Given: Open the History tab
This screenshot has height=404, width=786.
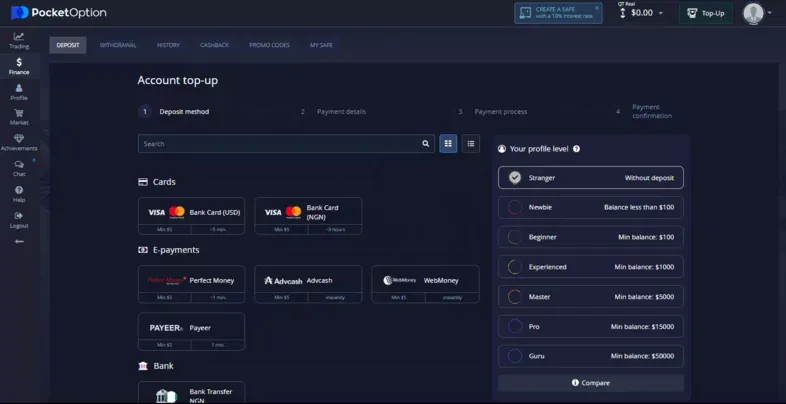Looking at the screenshot, I should tap(168, 45).
